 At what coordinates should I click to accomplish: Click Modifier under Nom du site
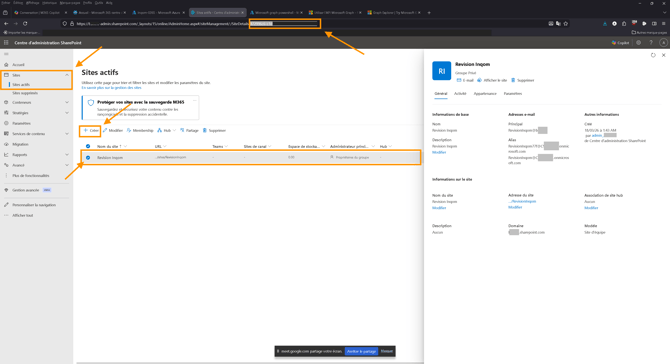[439, 208]
